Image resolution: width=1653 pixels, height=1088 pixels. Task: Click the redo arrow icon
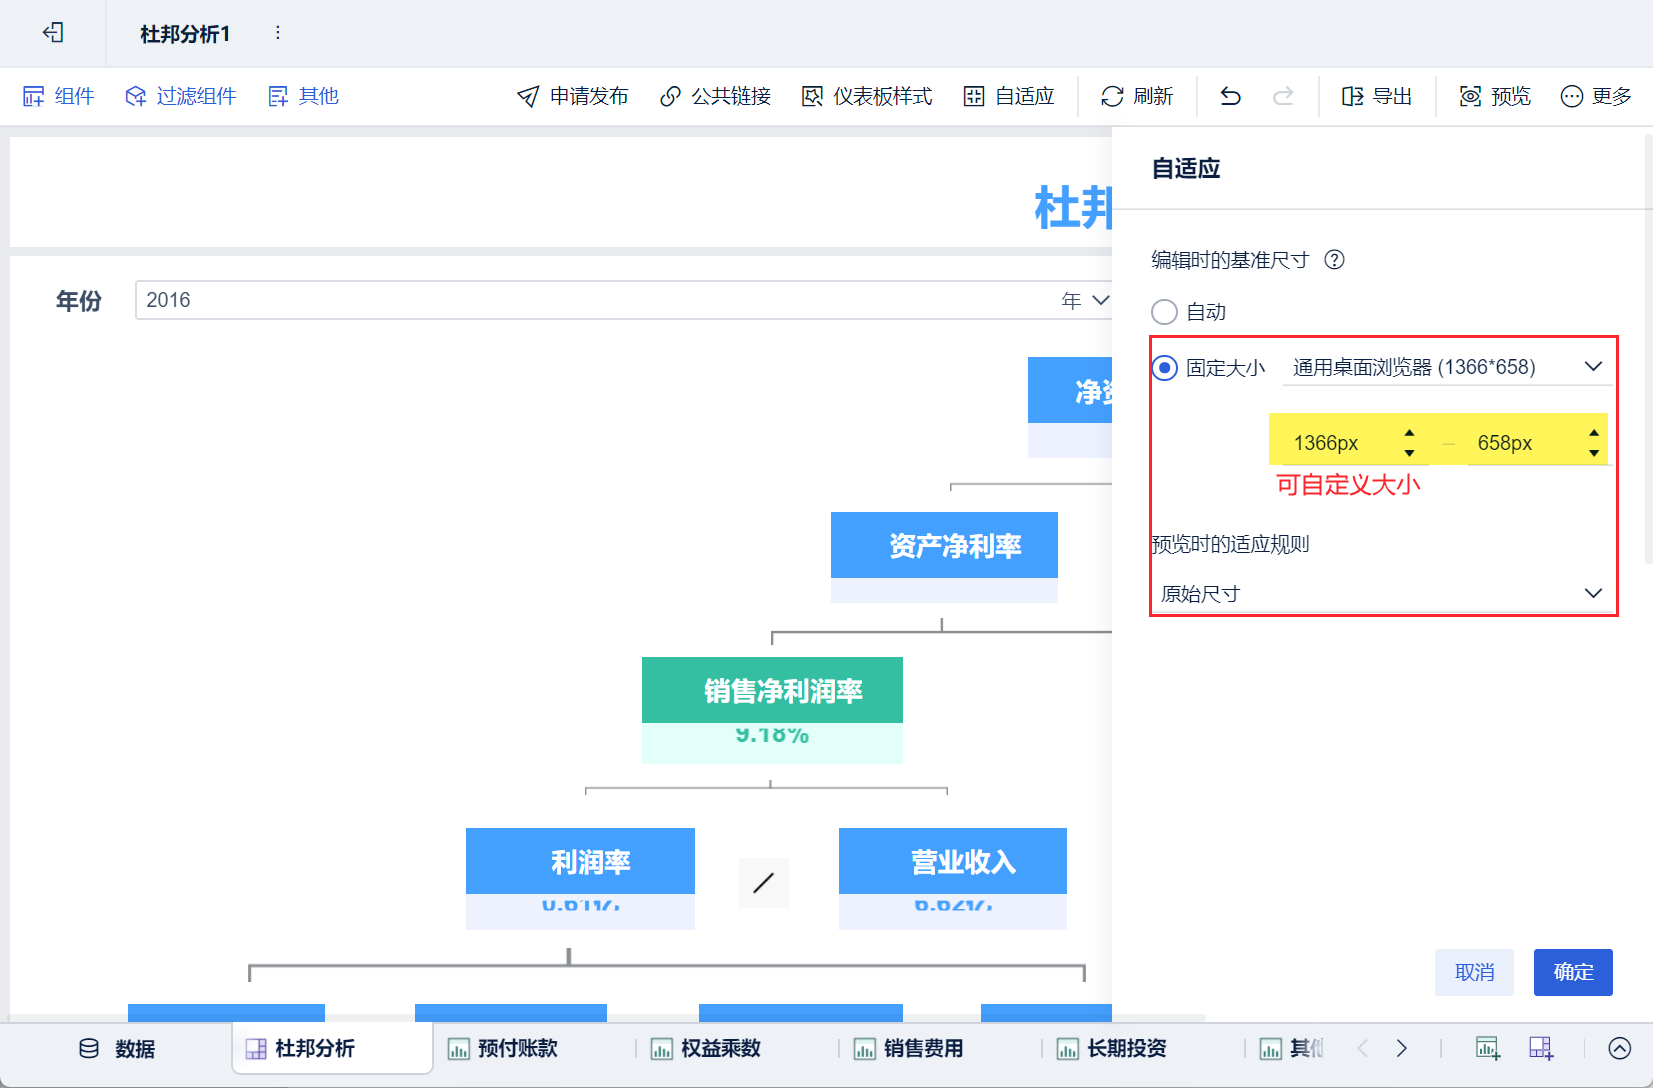tap(1283, 96)
